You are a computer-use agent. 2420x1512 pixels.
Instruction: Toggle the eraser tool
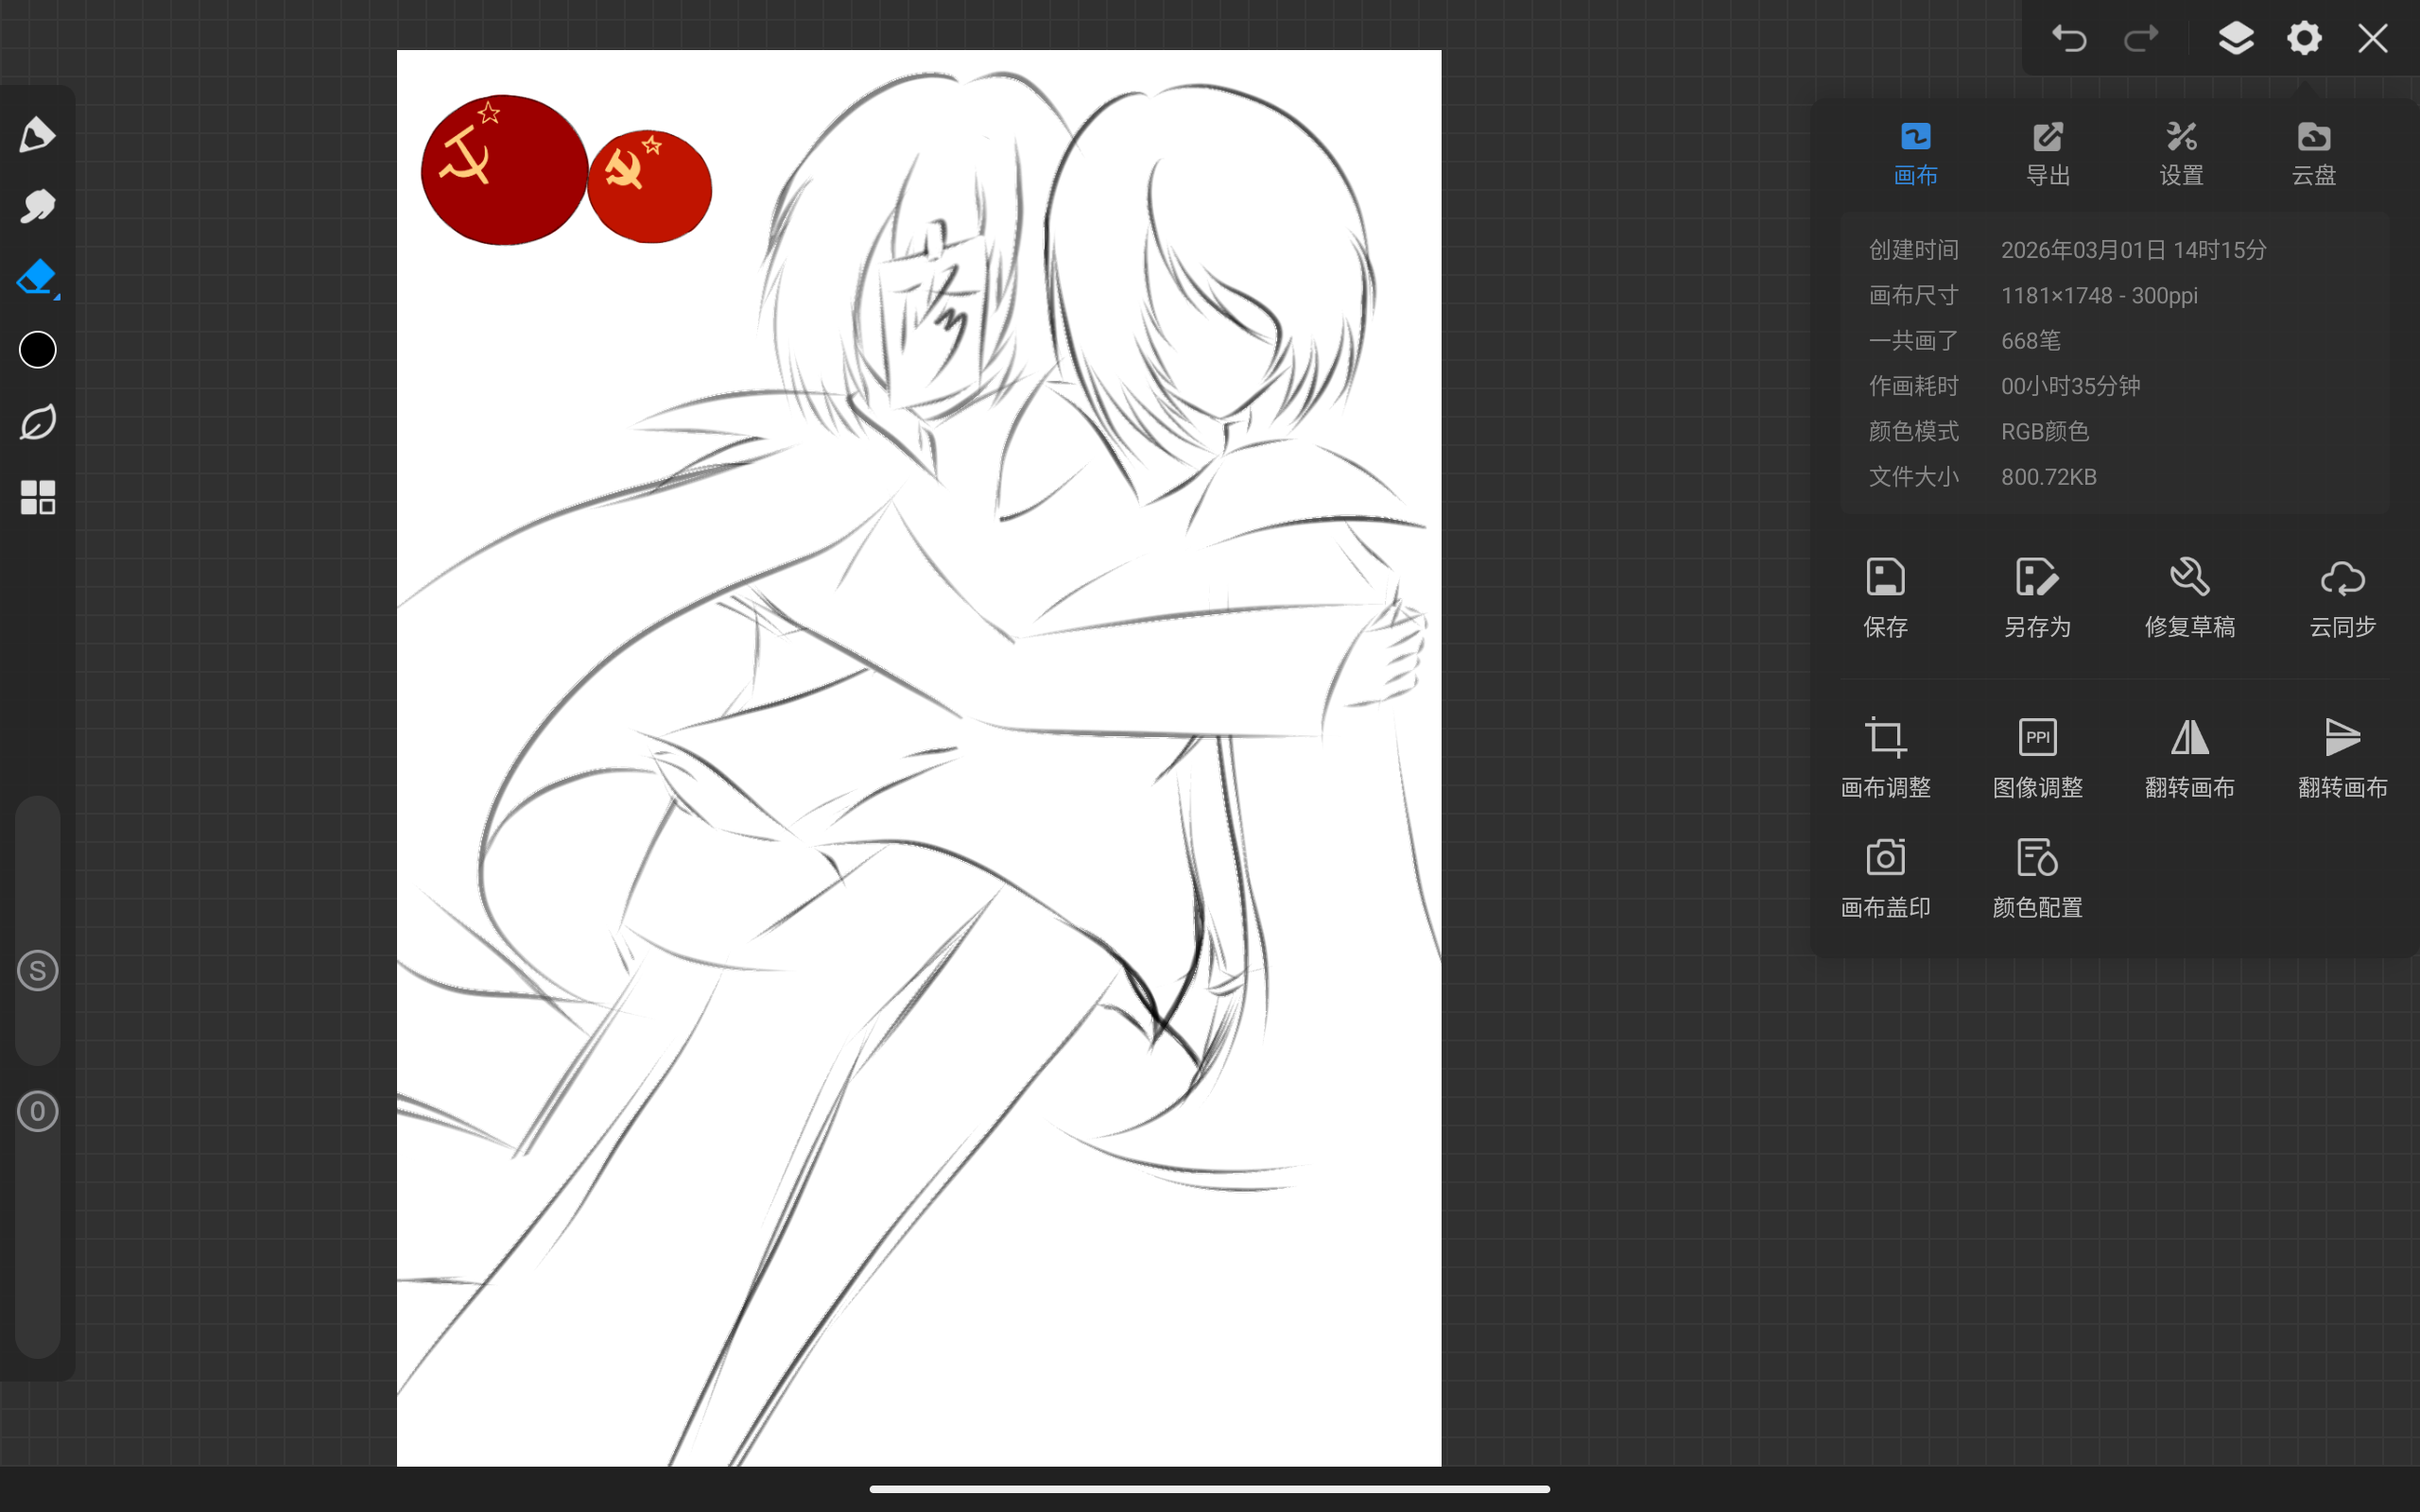[x=37, y=278]
